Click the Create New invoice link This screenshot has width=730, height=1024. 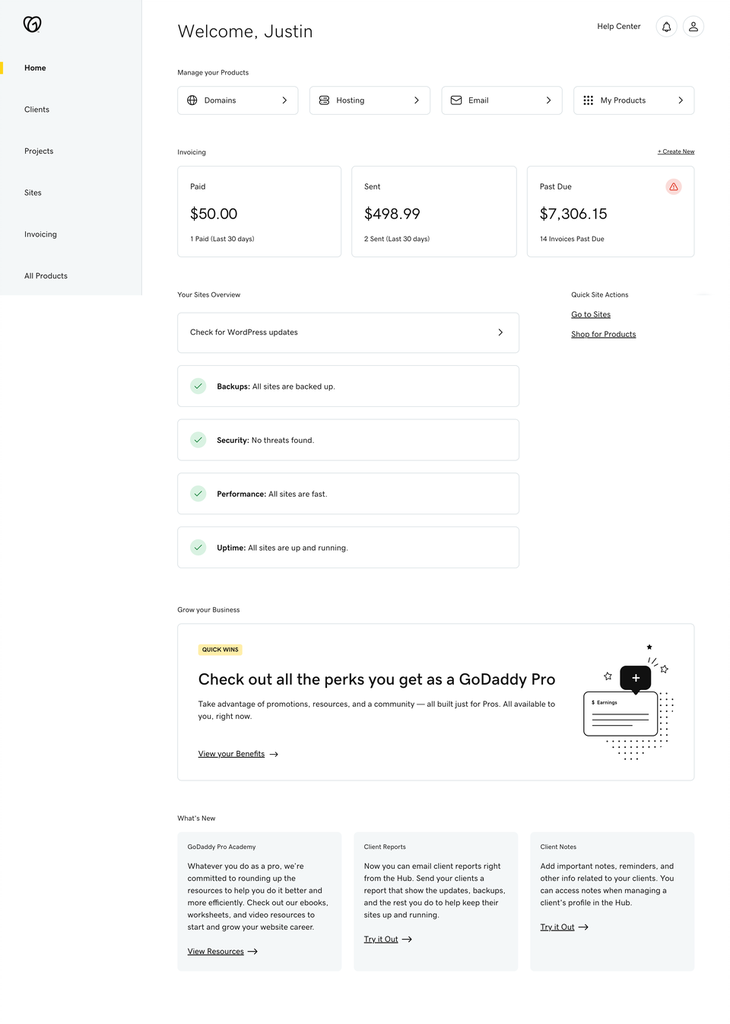[675, 152]
